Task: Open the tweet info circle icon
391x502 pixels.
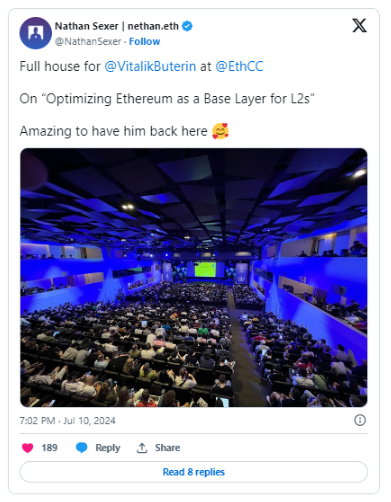Action: point(360,420)
